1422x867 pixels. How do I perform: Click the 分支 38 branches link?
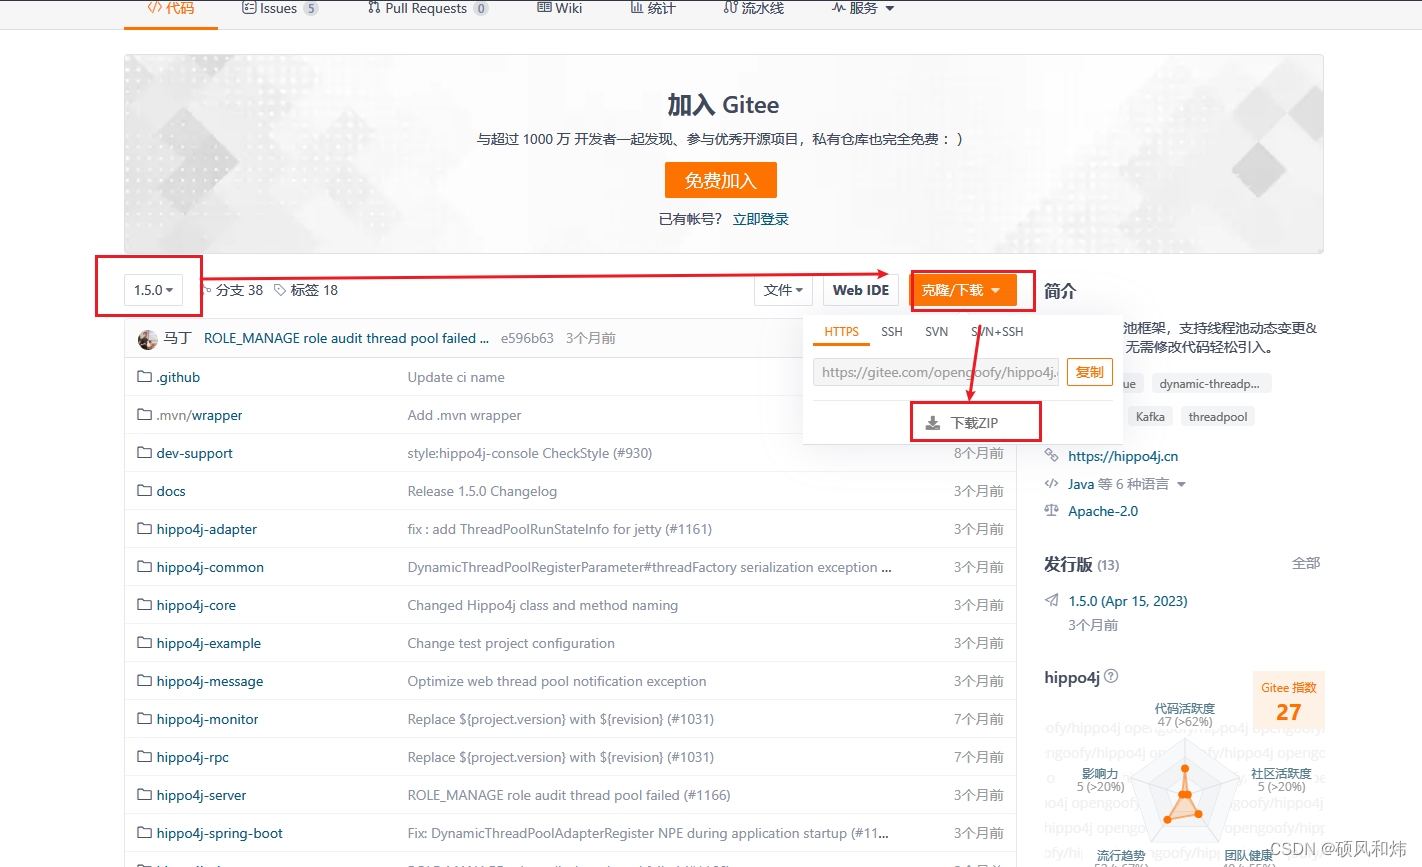point(232,290)
